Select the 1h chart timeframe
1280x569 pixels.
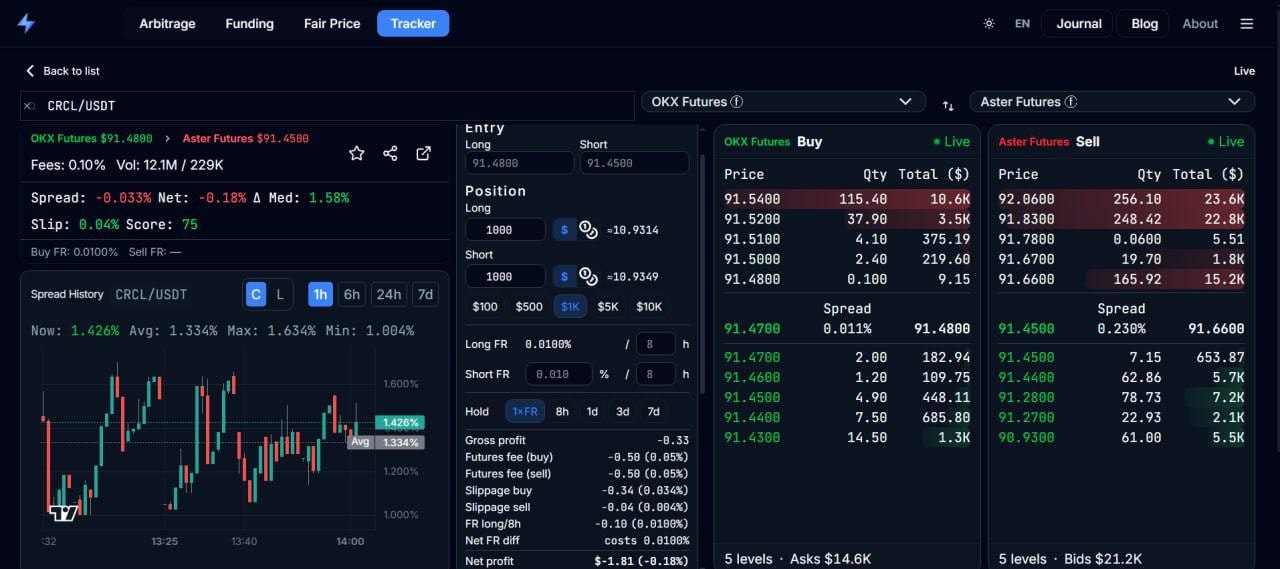tap(321, 294)
